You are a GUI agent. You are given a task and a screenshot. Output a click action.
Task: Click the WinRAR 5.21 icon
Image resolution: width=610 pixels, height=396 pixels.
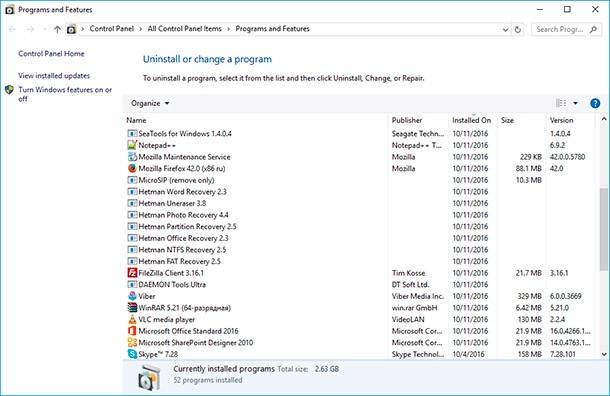pos(132,308)
